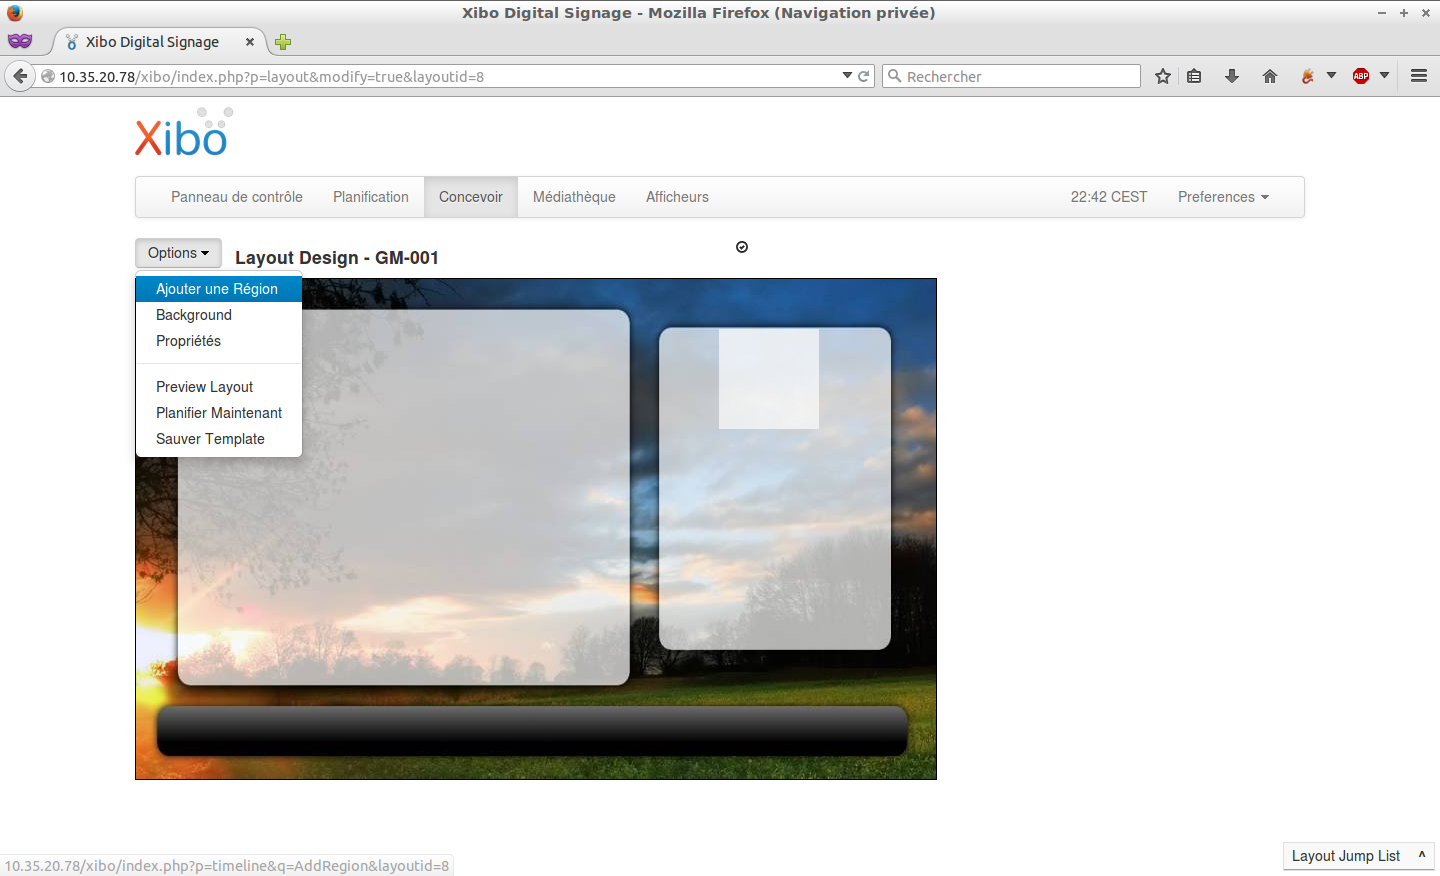
Task: Open the Firefox hamburger menu
Action: [1418, 76]
